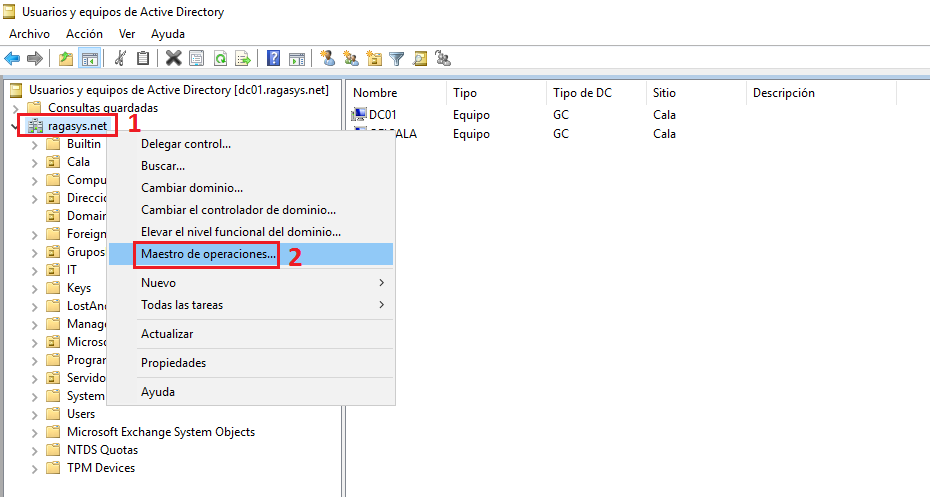Click the Builtin folder icon

53,144
